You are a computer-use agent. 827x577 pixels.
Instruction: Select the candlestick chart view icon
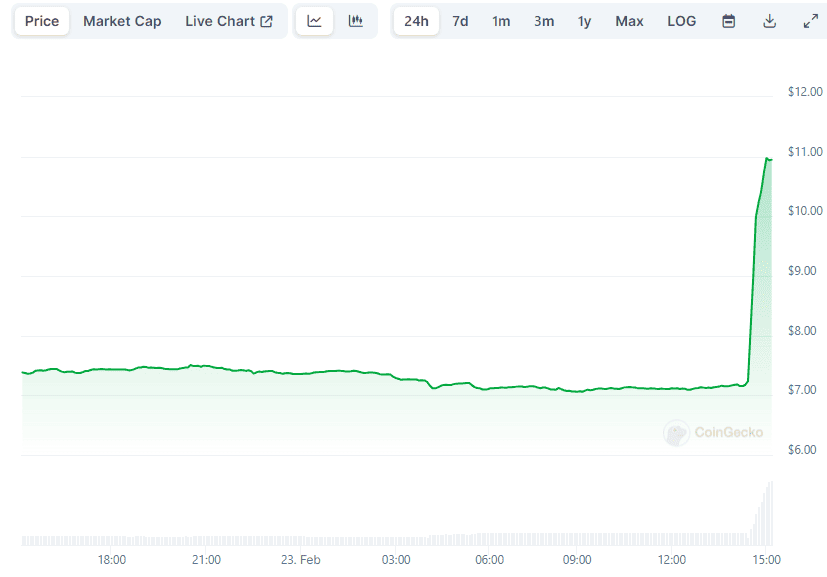pyautogui.click(x=356, y=21)
